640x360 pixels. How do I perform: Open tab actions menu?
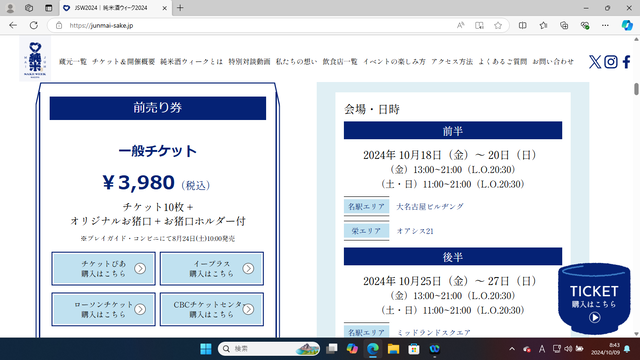[x=49, y=8]
